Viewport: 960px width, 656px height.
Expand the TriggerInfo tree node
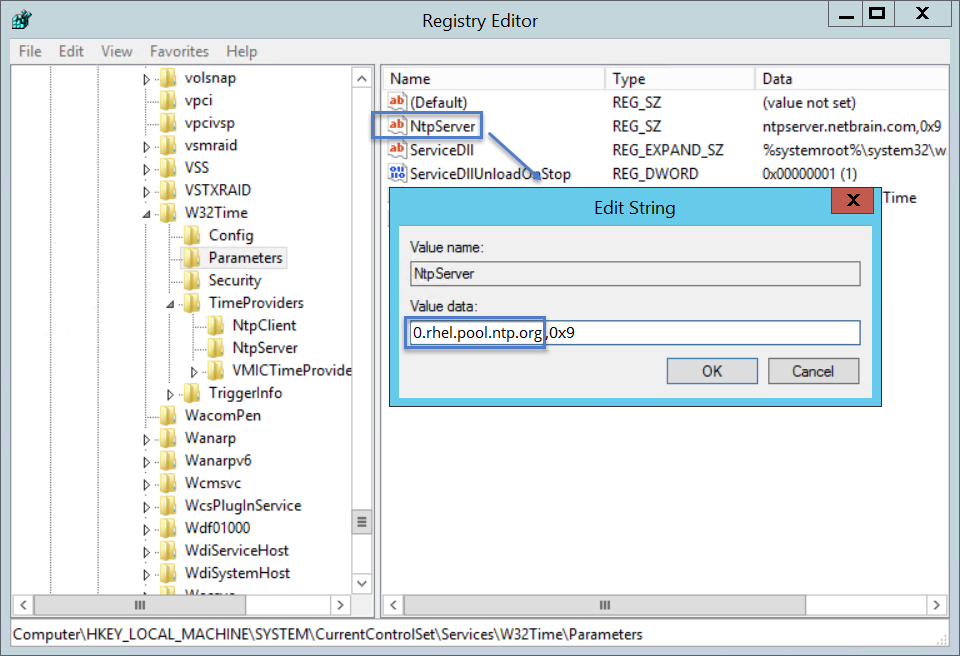(x=170, y=394)
